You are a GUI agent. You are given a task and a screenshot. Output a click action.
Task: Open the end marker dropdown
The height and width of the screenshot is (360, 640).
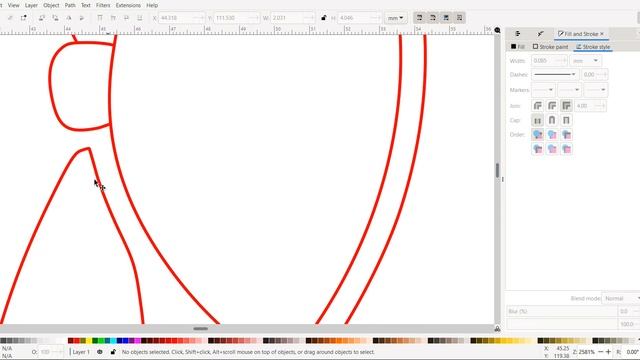click(595, 90)
